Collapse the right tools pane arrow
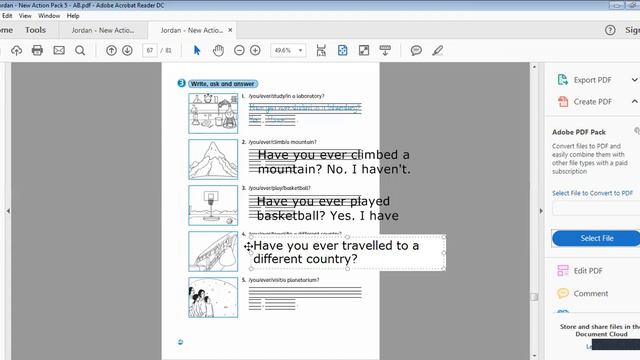The height and width of the screenshot is (360, 640). pos(541,211)
